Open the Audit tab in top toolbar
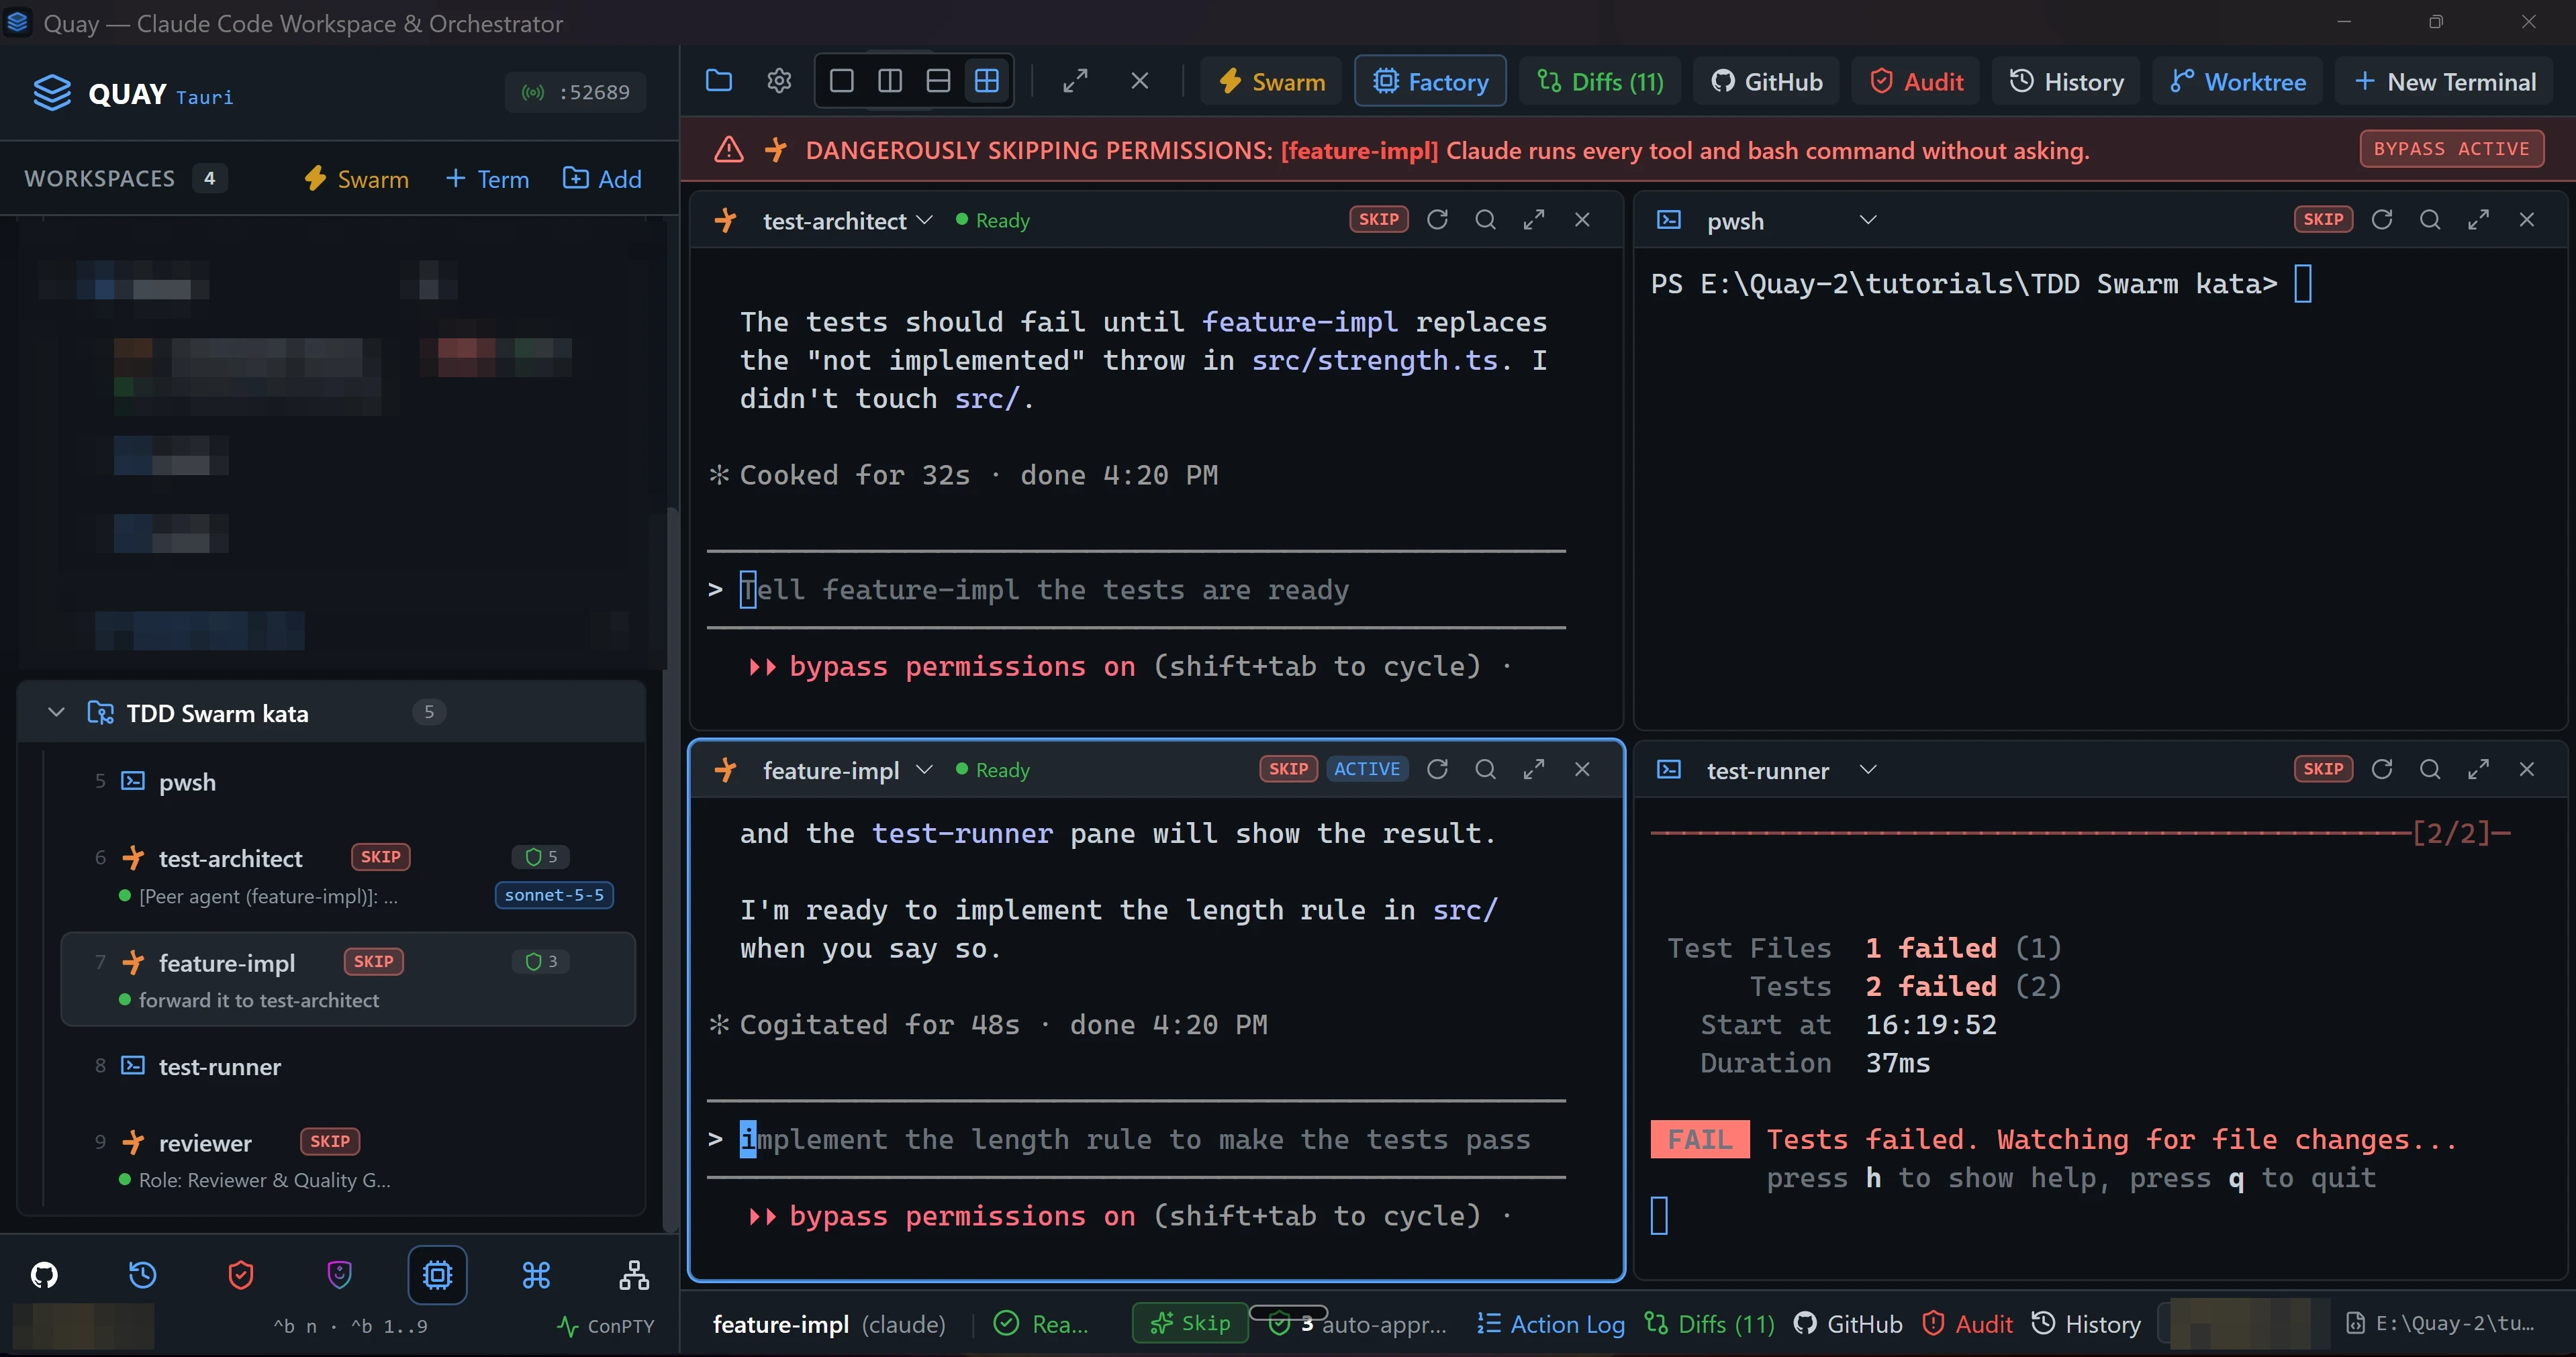The image size is (2576, 1357). coord(1917,81)
